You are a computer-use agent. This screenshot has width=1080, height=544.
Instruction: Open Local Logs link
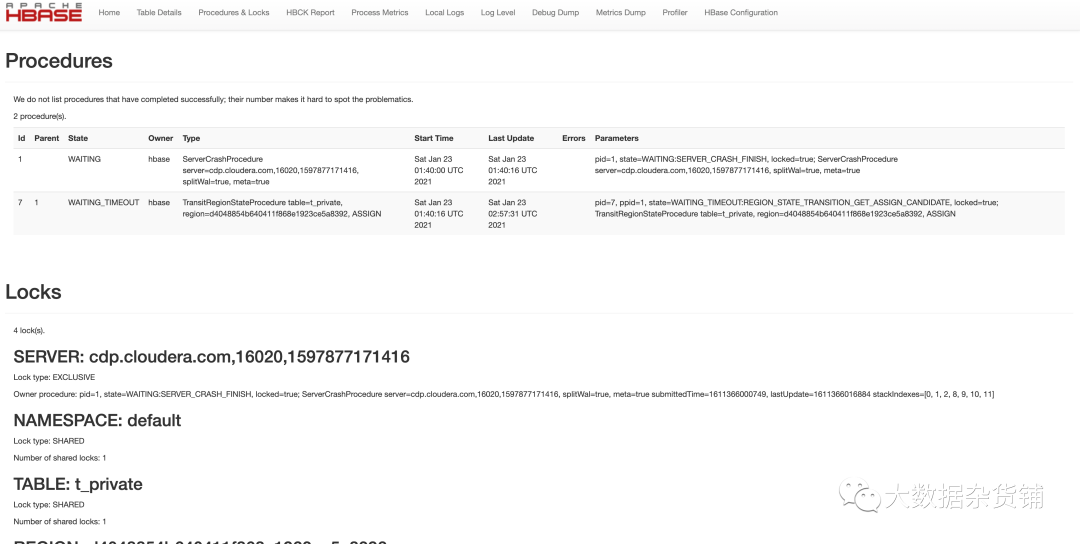(x=444, y=12)
